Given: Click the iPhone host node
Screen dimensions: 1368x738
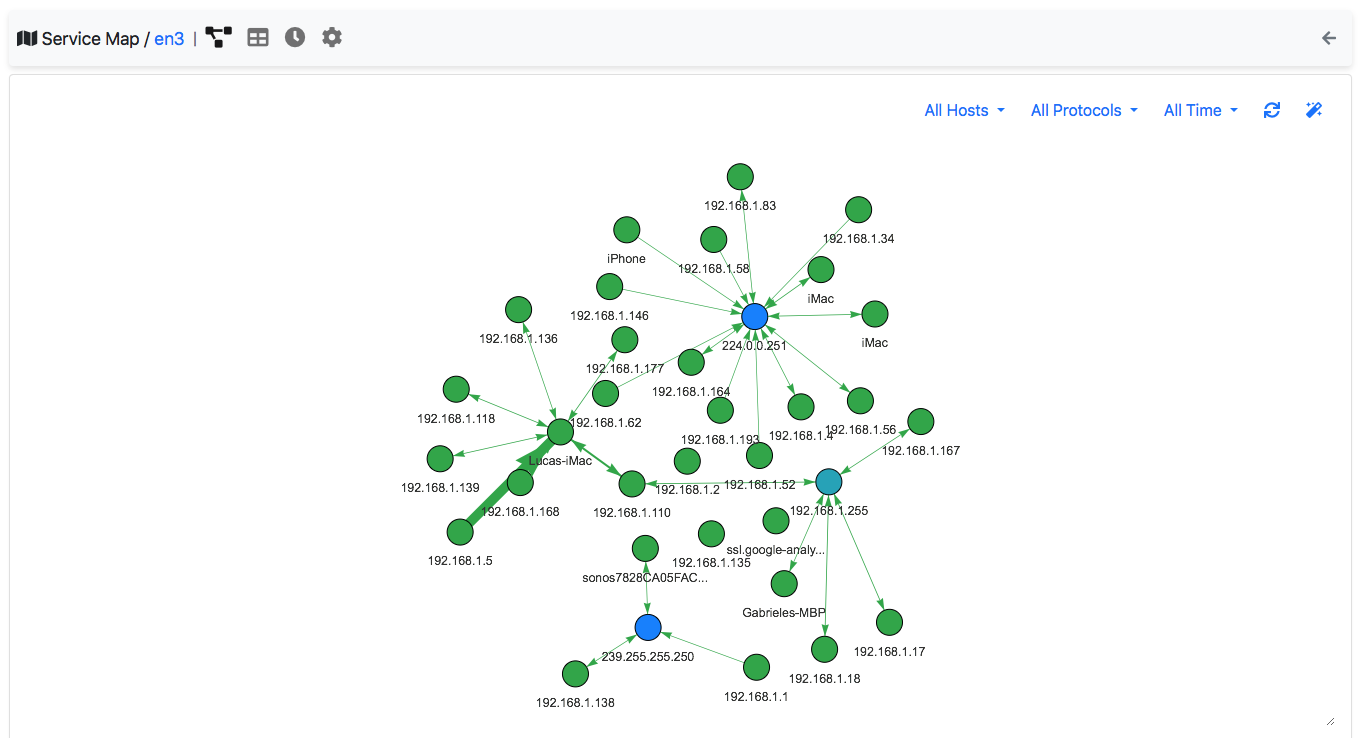Looking at the screenshot, I should [x=626, y=229].
